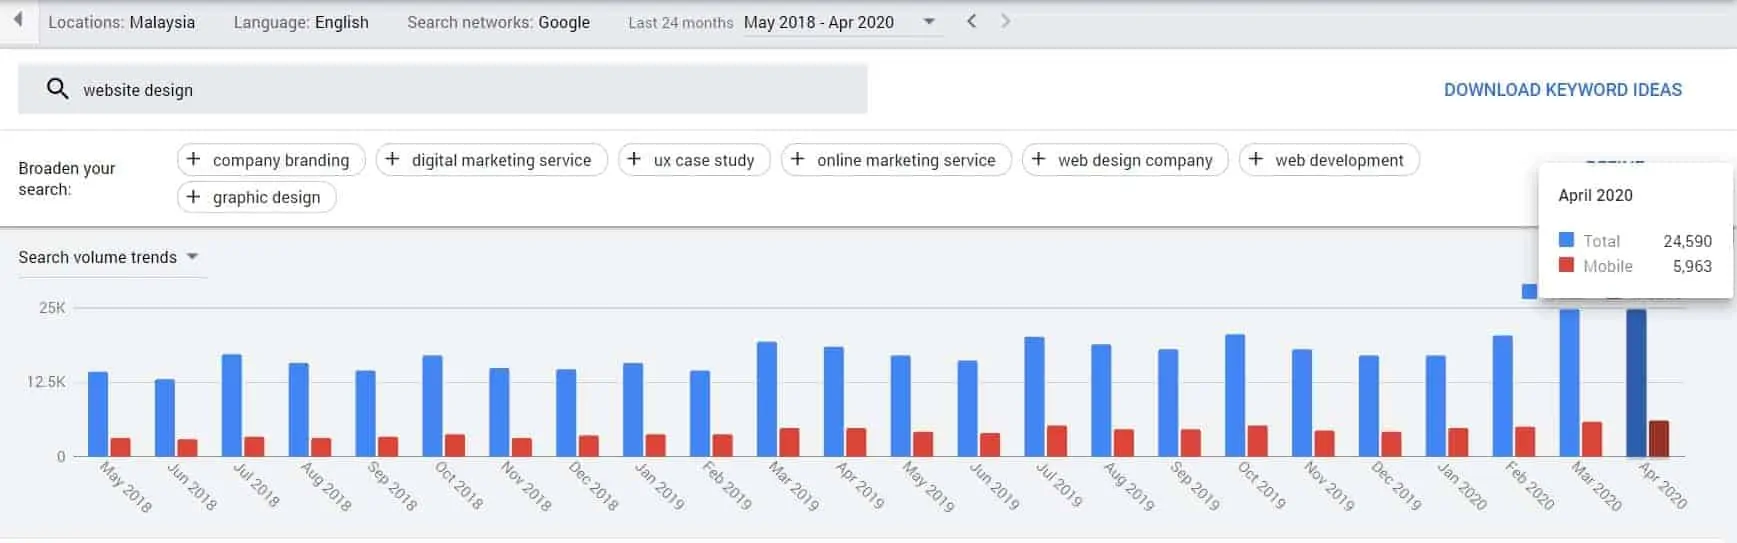Viewport: 1737px width, 543px height.
Task: Click the search magnifier icon
Action: (58, 89)
